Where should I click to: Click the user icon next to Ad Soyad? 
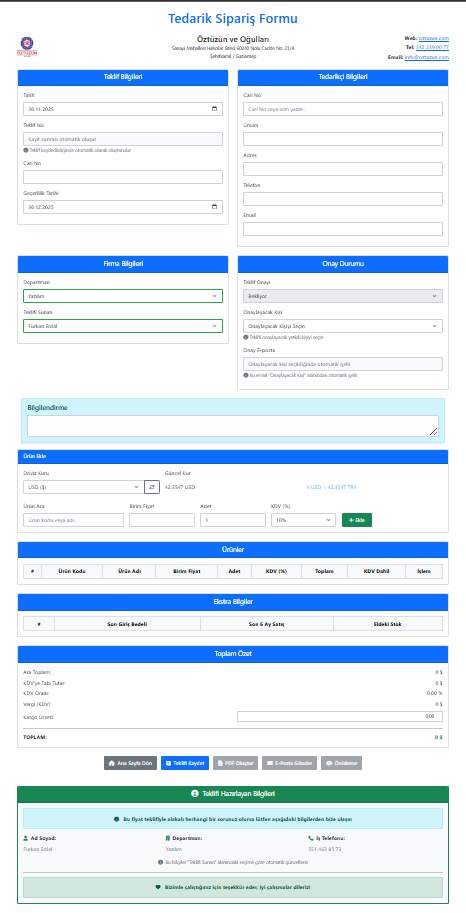[x=26, y=838]
